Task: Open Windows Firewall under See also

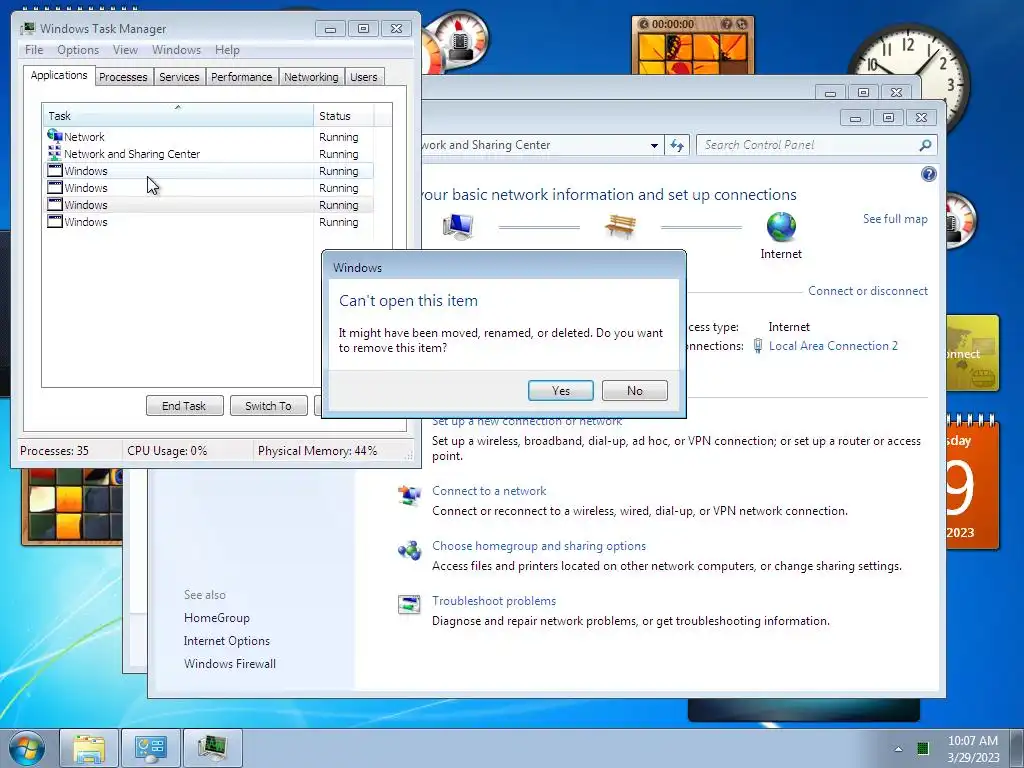Action: tap(230, 664)
